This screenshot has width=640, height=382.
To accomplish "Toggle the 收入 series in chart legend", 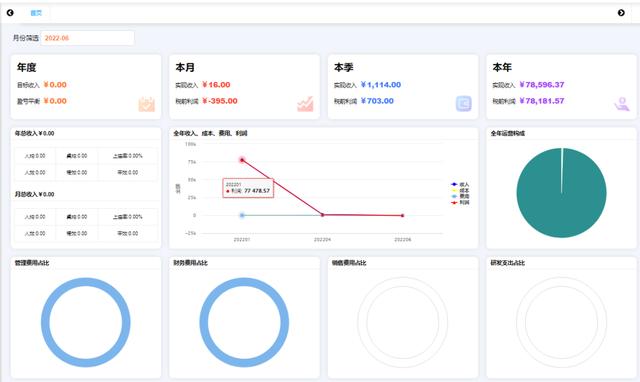I will click(460, 184).
